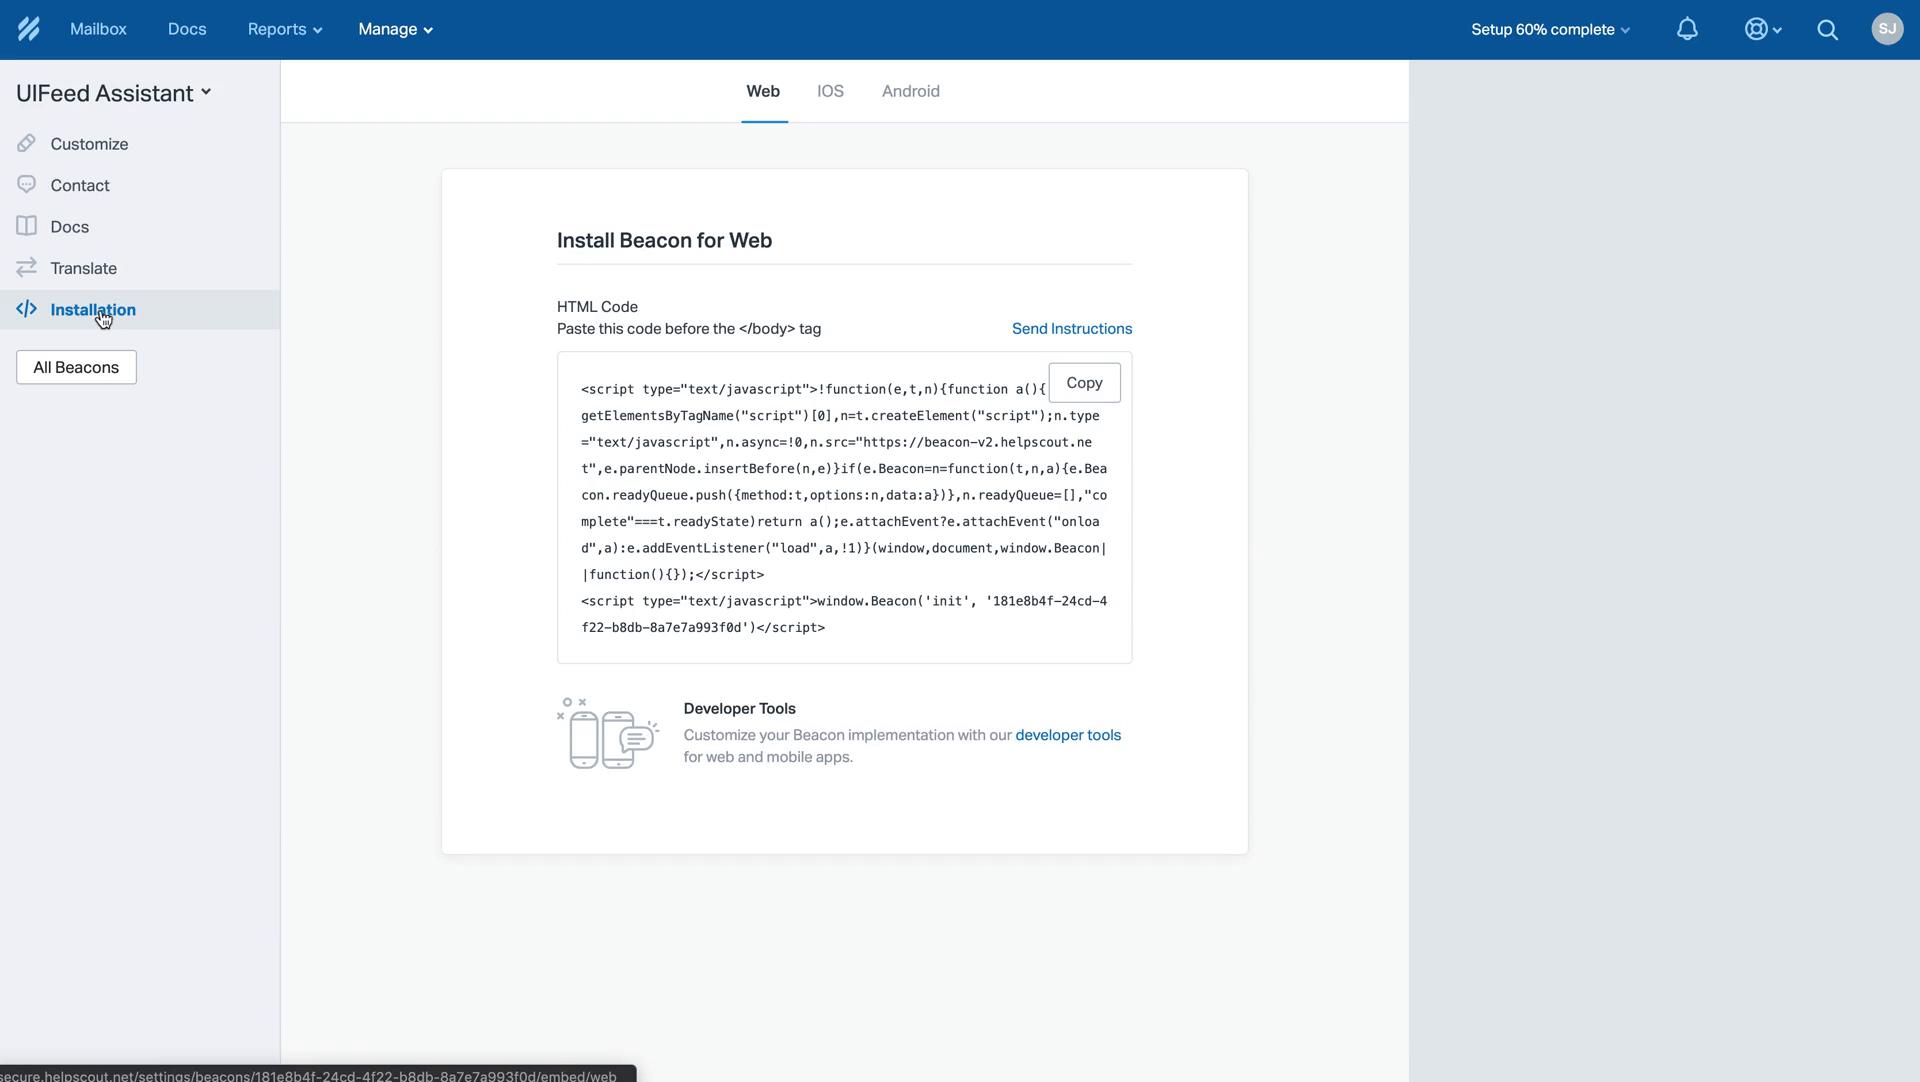Open Docs in top navigation
1920x1082 pixels.
(187, 29)
